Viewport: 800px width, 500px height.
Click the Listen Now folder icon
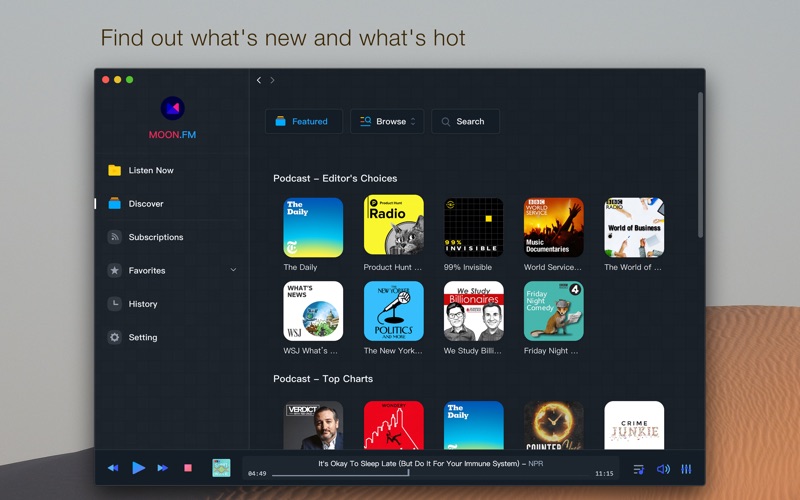click(x=114, y=170)
